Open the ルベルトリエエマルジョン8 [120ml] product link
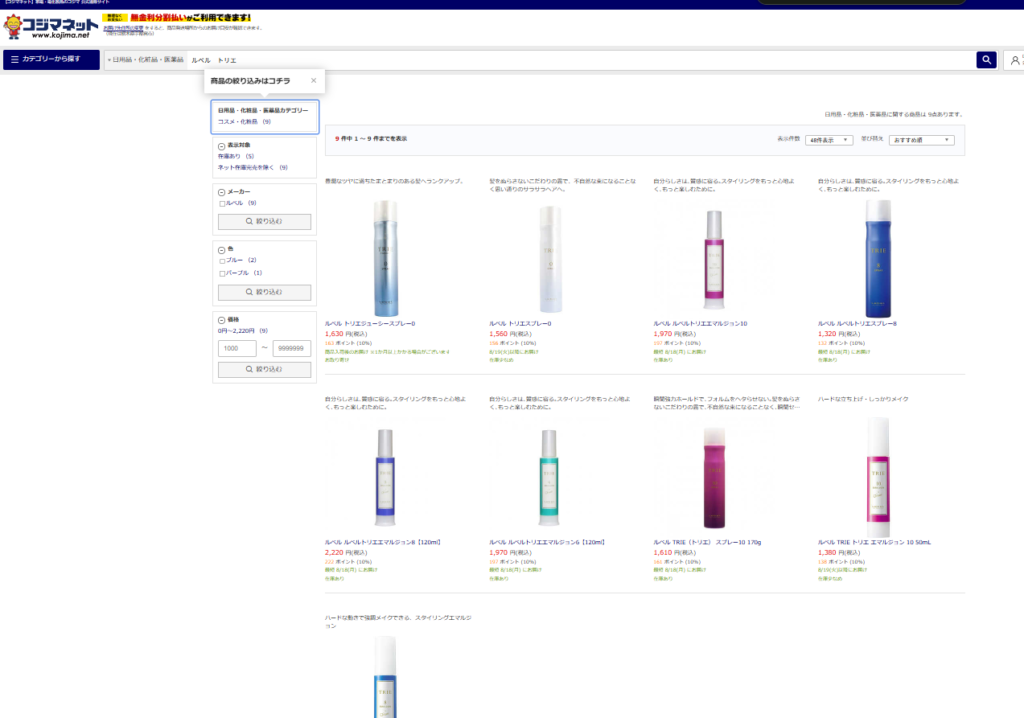The width and height of the screenshot is (1024, 718). pos(383,542)
